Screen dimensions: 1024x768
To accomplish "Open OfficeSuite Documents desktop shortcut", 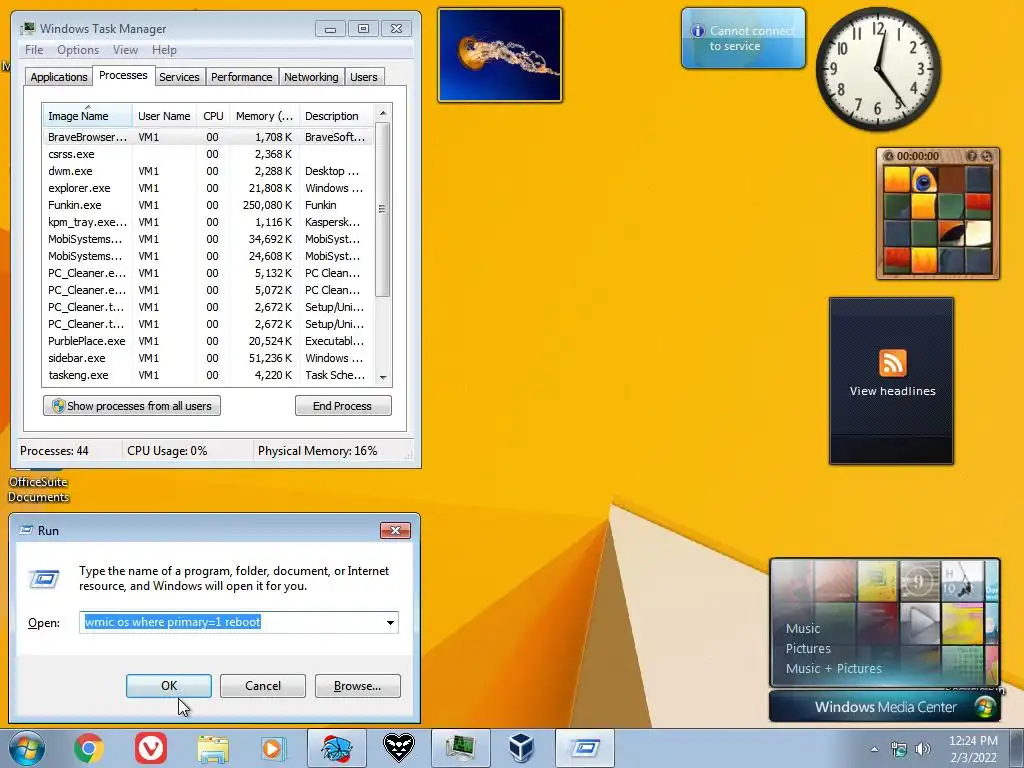I will point(38,488).
